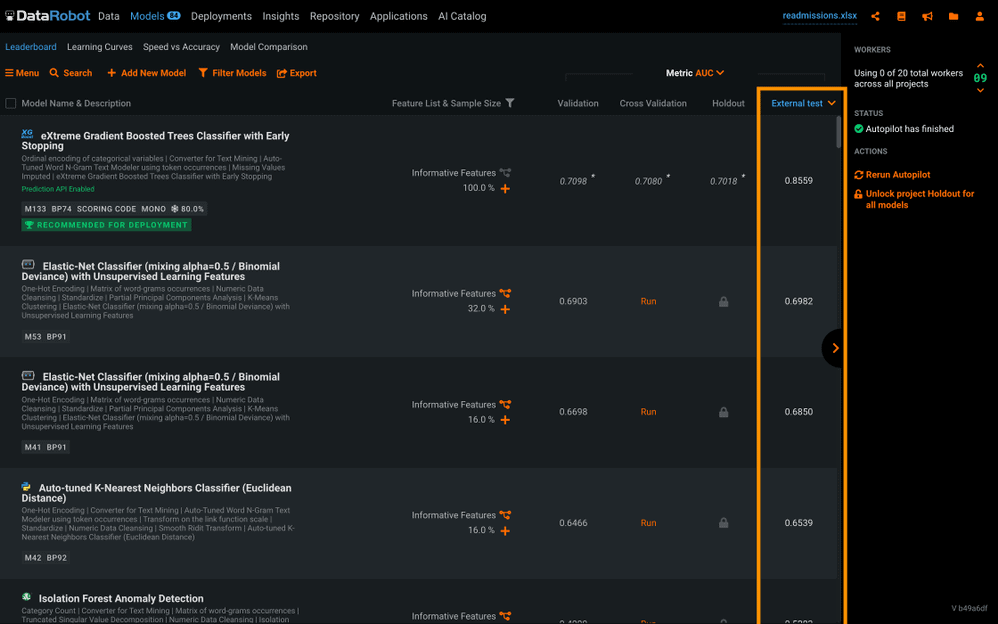Click the plus icon beside 32.0 % sample size
The width and height of the screenshot is (998, 624).
coord(505,309)
